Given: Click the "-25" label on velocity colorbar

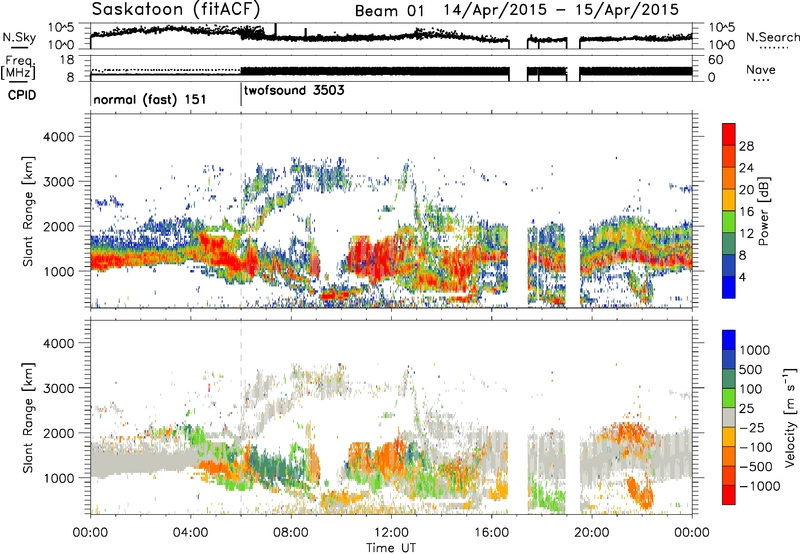Looking at the screenshot, I should tap(753, 428).
